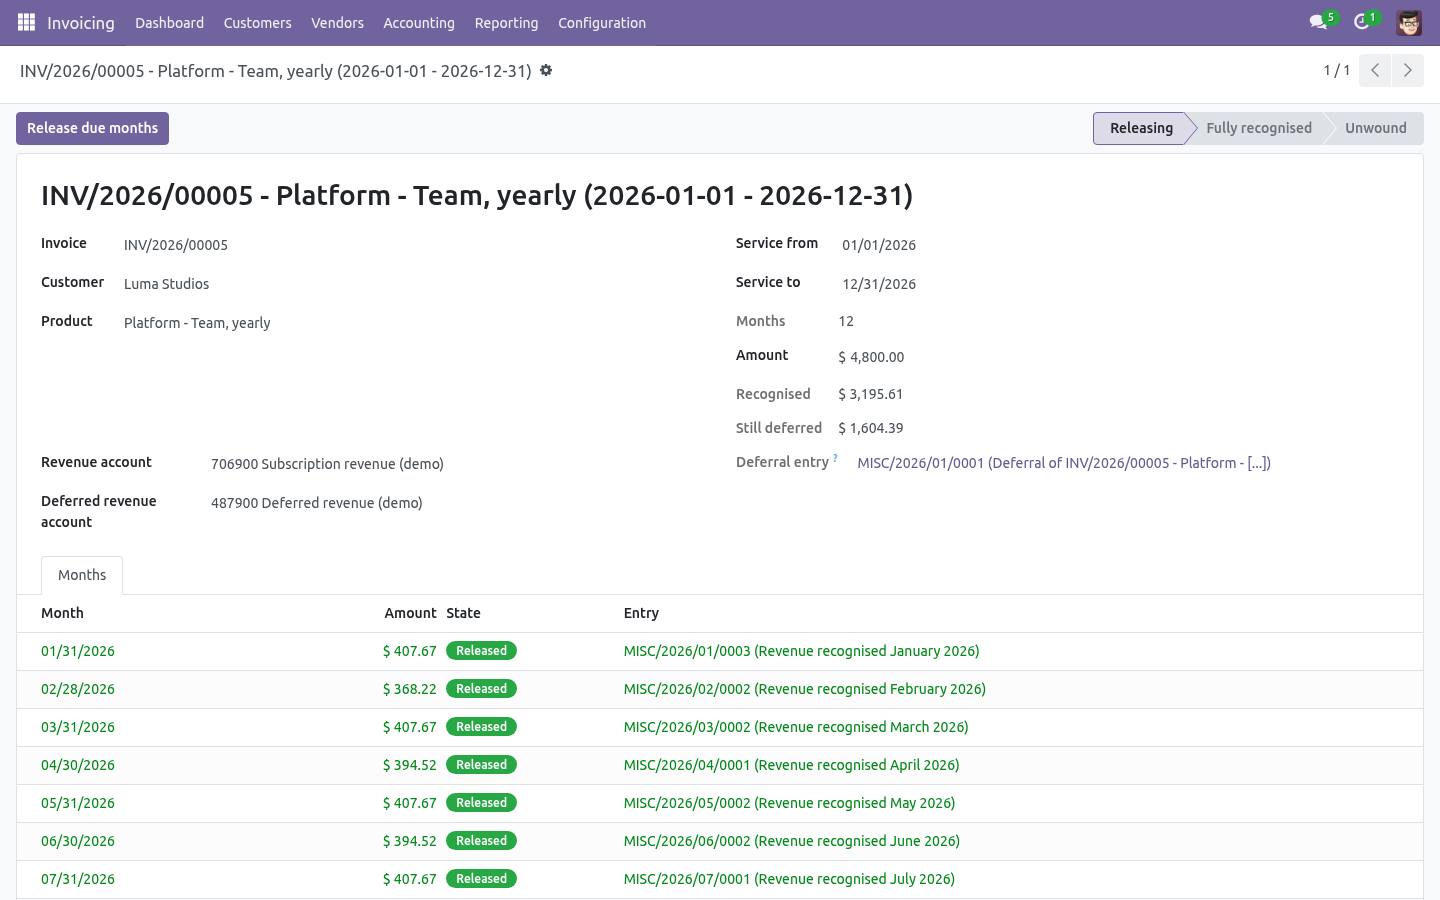Select the Unwound status stage

coord(1375,128)
